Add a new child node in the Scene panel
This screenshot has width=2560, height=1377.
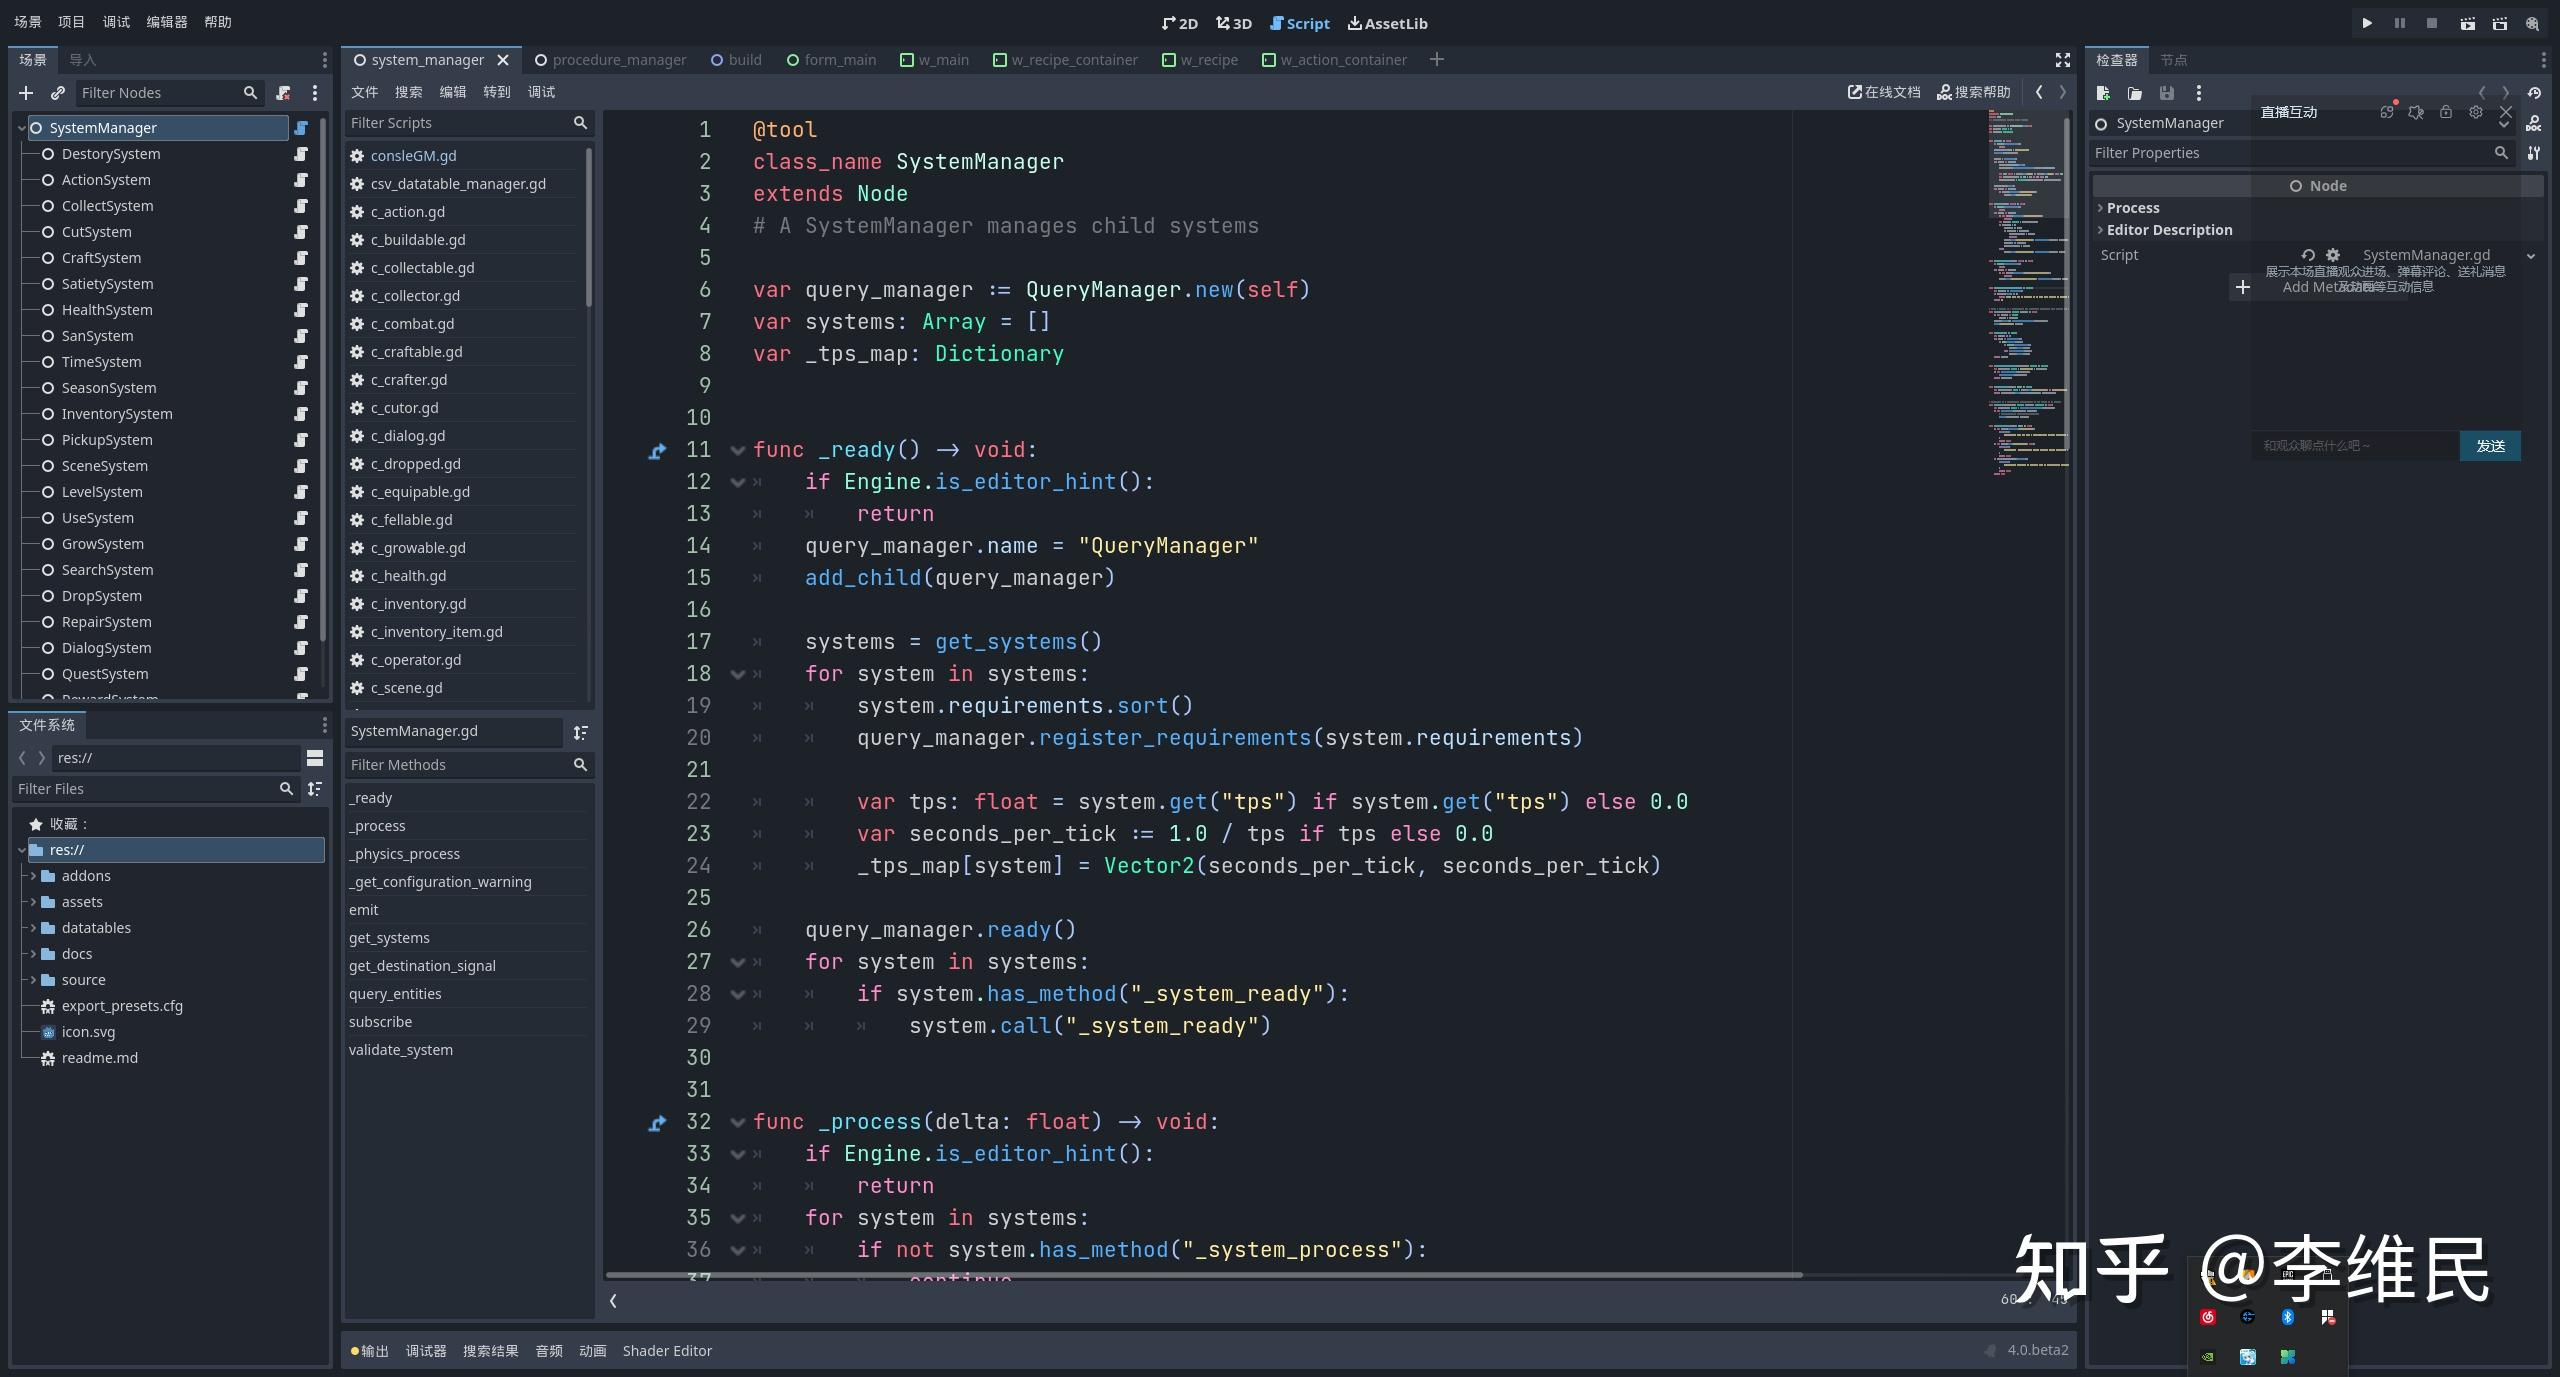pos(26,93)
